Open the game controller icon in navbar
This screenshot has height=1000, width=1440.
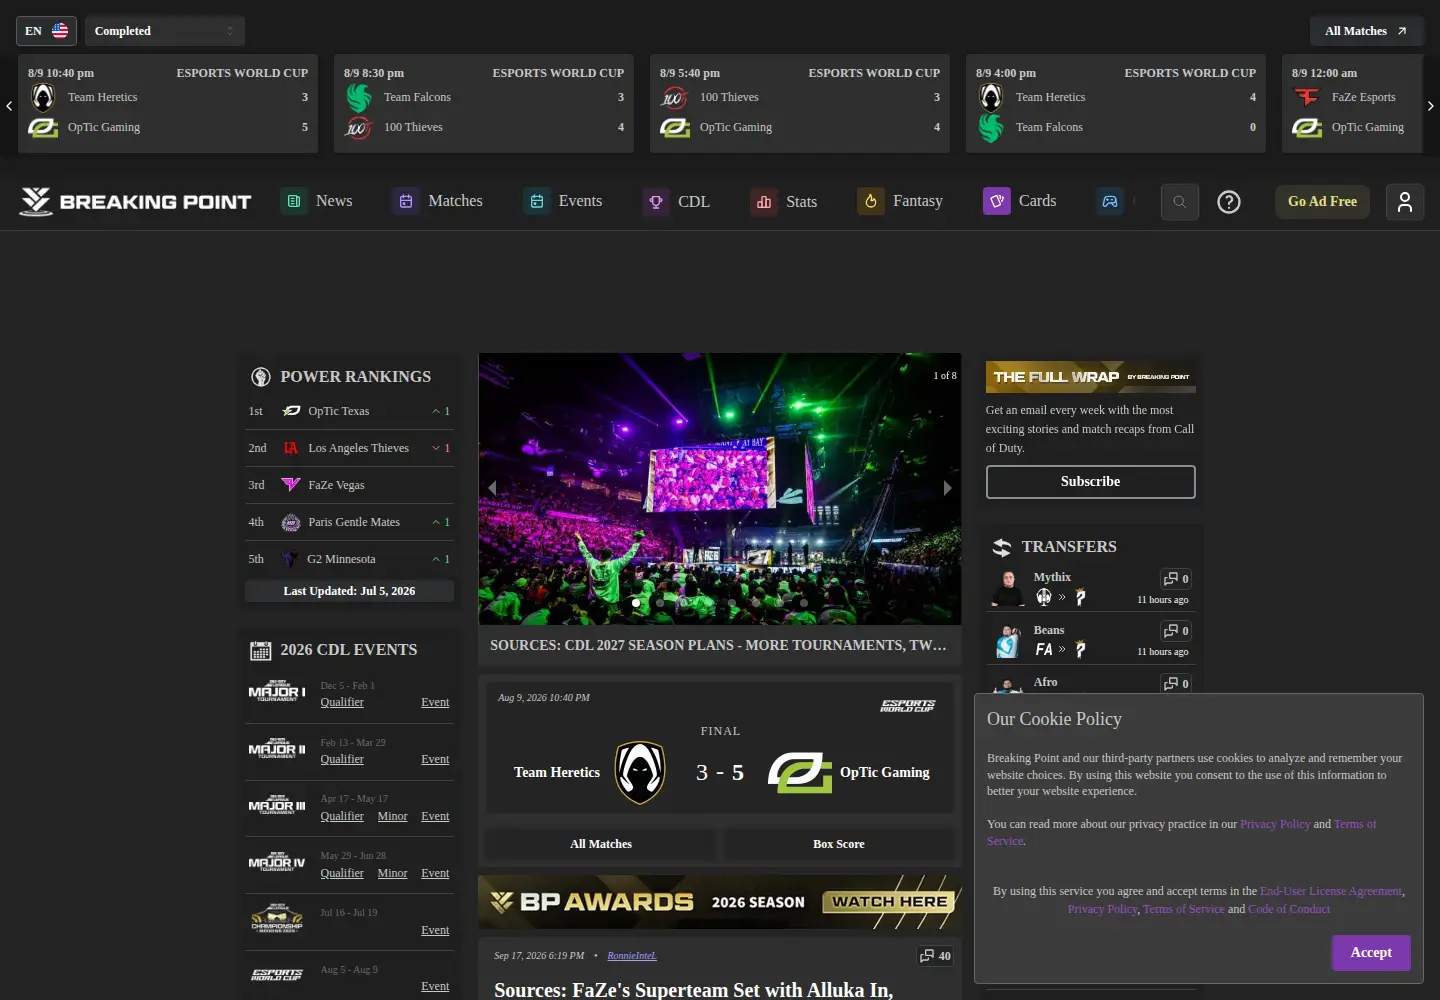(x=1110, y=202)
